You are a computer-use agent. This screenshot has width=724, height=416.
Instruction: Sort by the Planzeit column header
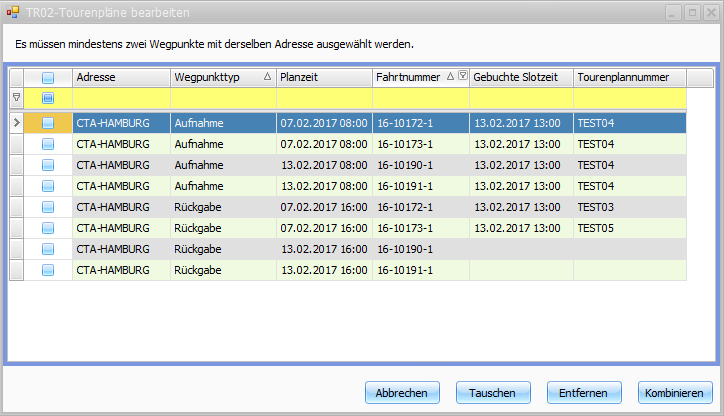323,77
